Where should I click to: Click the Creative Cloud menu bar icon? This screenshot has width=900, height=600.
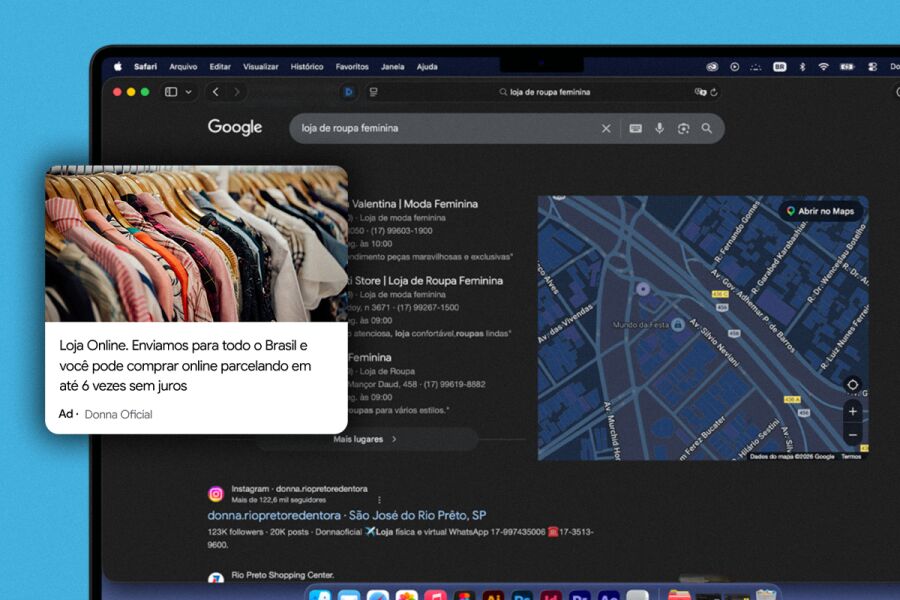pyautogui.click(x=712, y=67)
